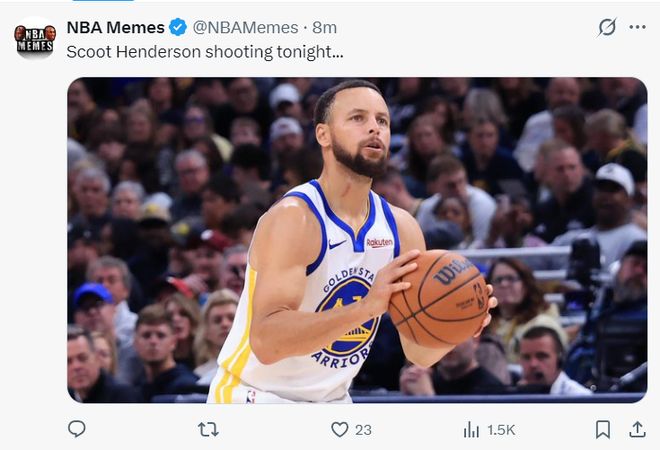Screen dimensions: 660x450
Task: Click the 23 likes count
Action: 363,429
